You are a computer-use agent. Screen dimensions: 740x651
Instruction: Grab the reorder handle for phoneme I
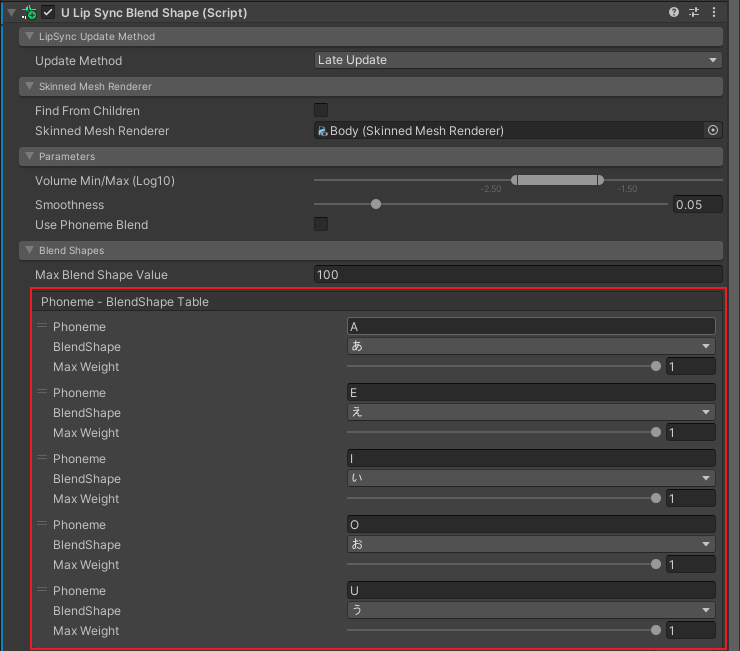click(x=42, y=457)
